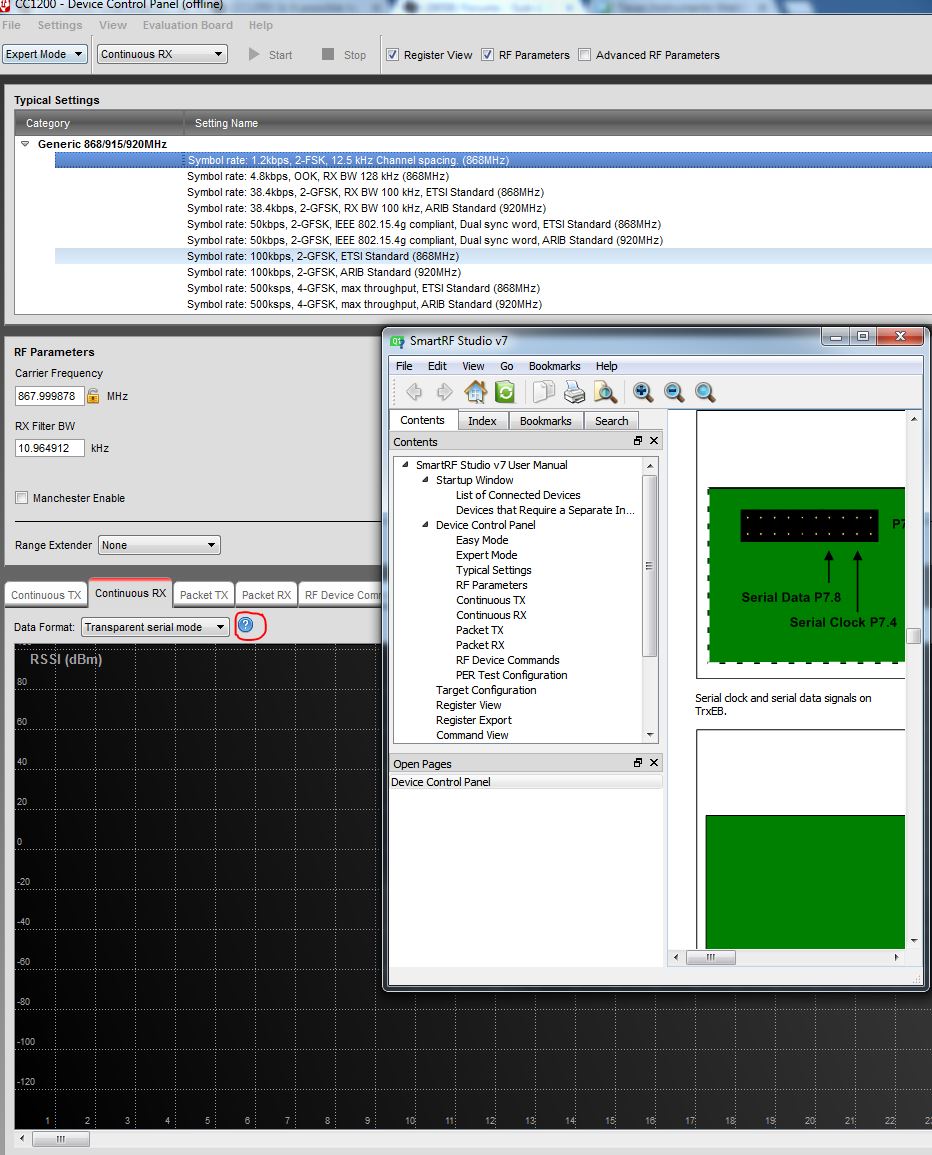Click the Carrier Frequency input field
This screenshot has width=932, height=1155.
[49, 396]
